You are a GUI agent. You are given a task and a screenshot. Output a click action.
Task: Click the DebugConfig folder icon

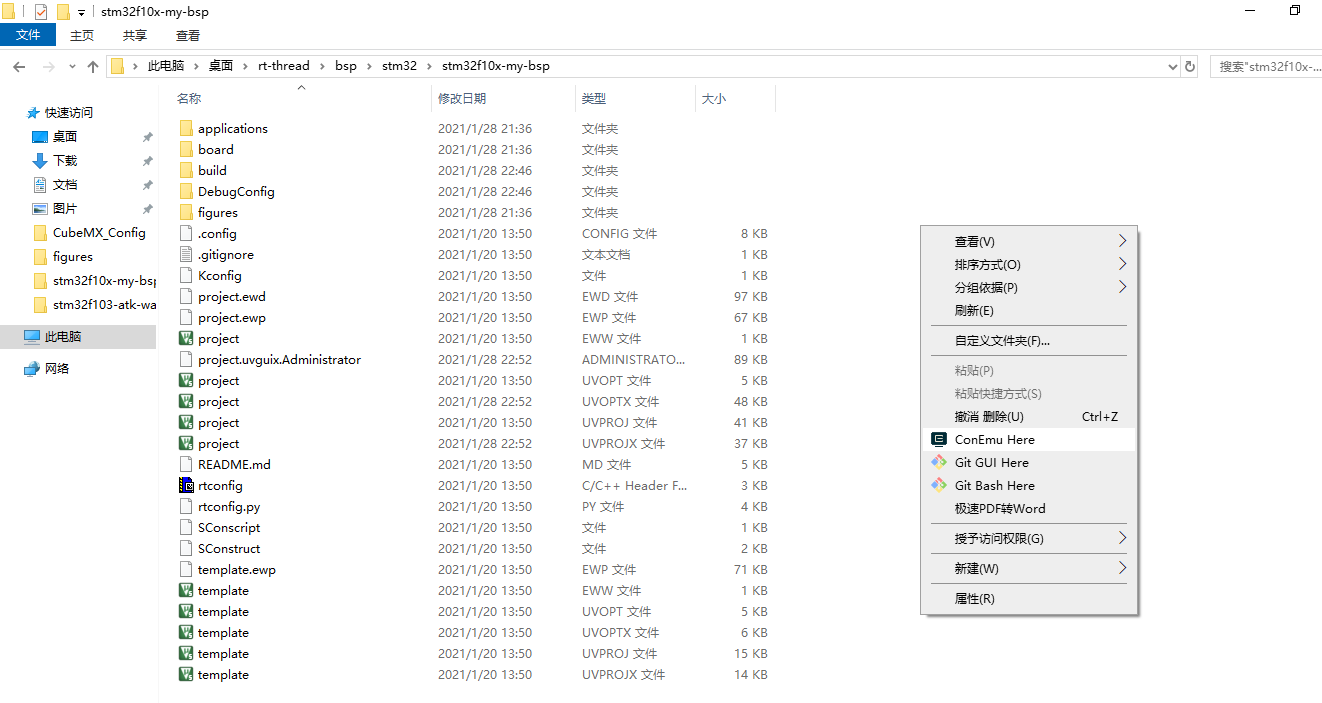click(x=185, y=191)
